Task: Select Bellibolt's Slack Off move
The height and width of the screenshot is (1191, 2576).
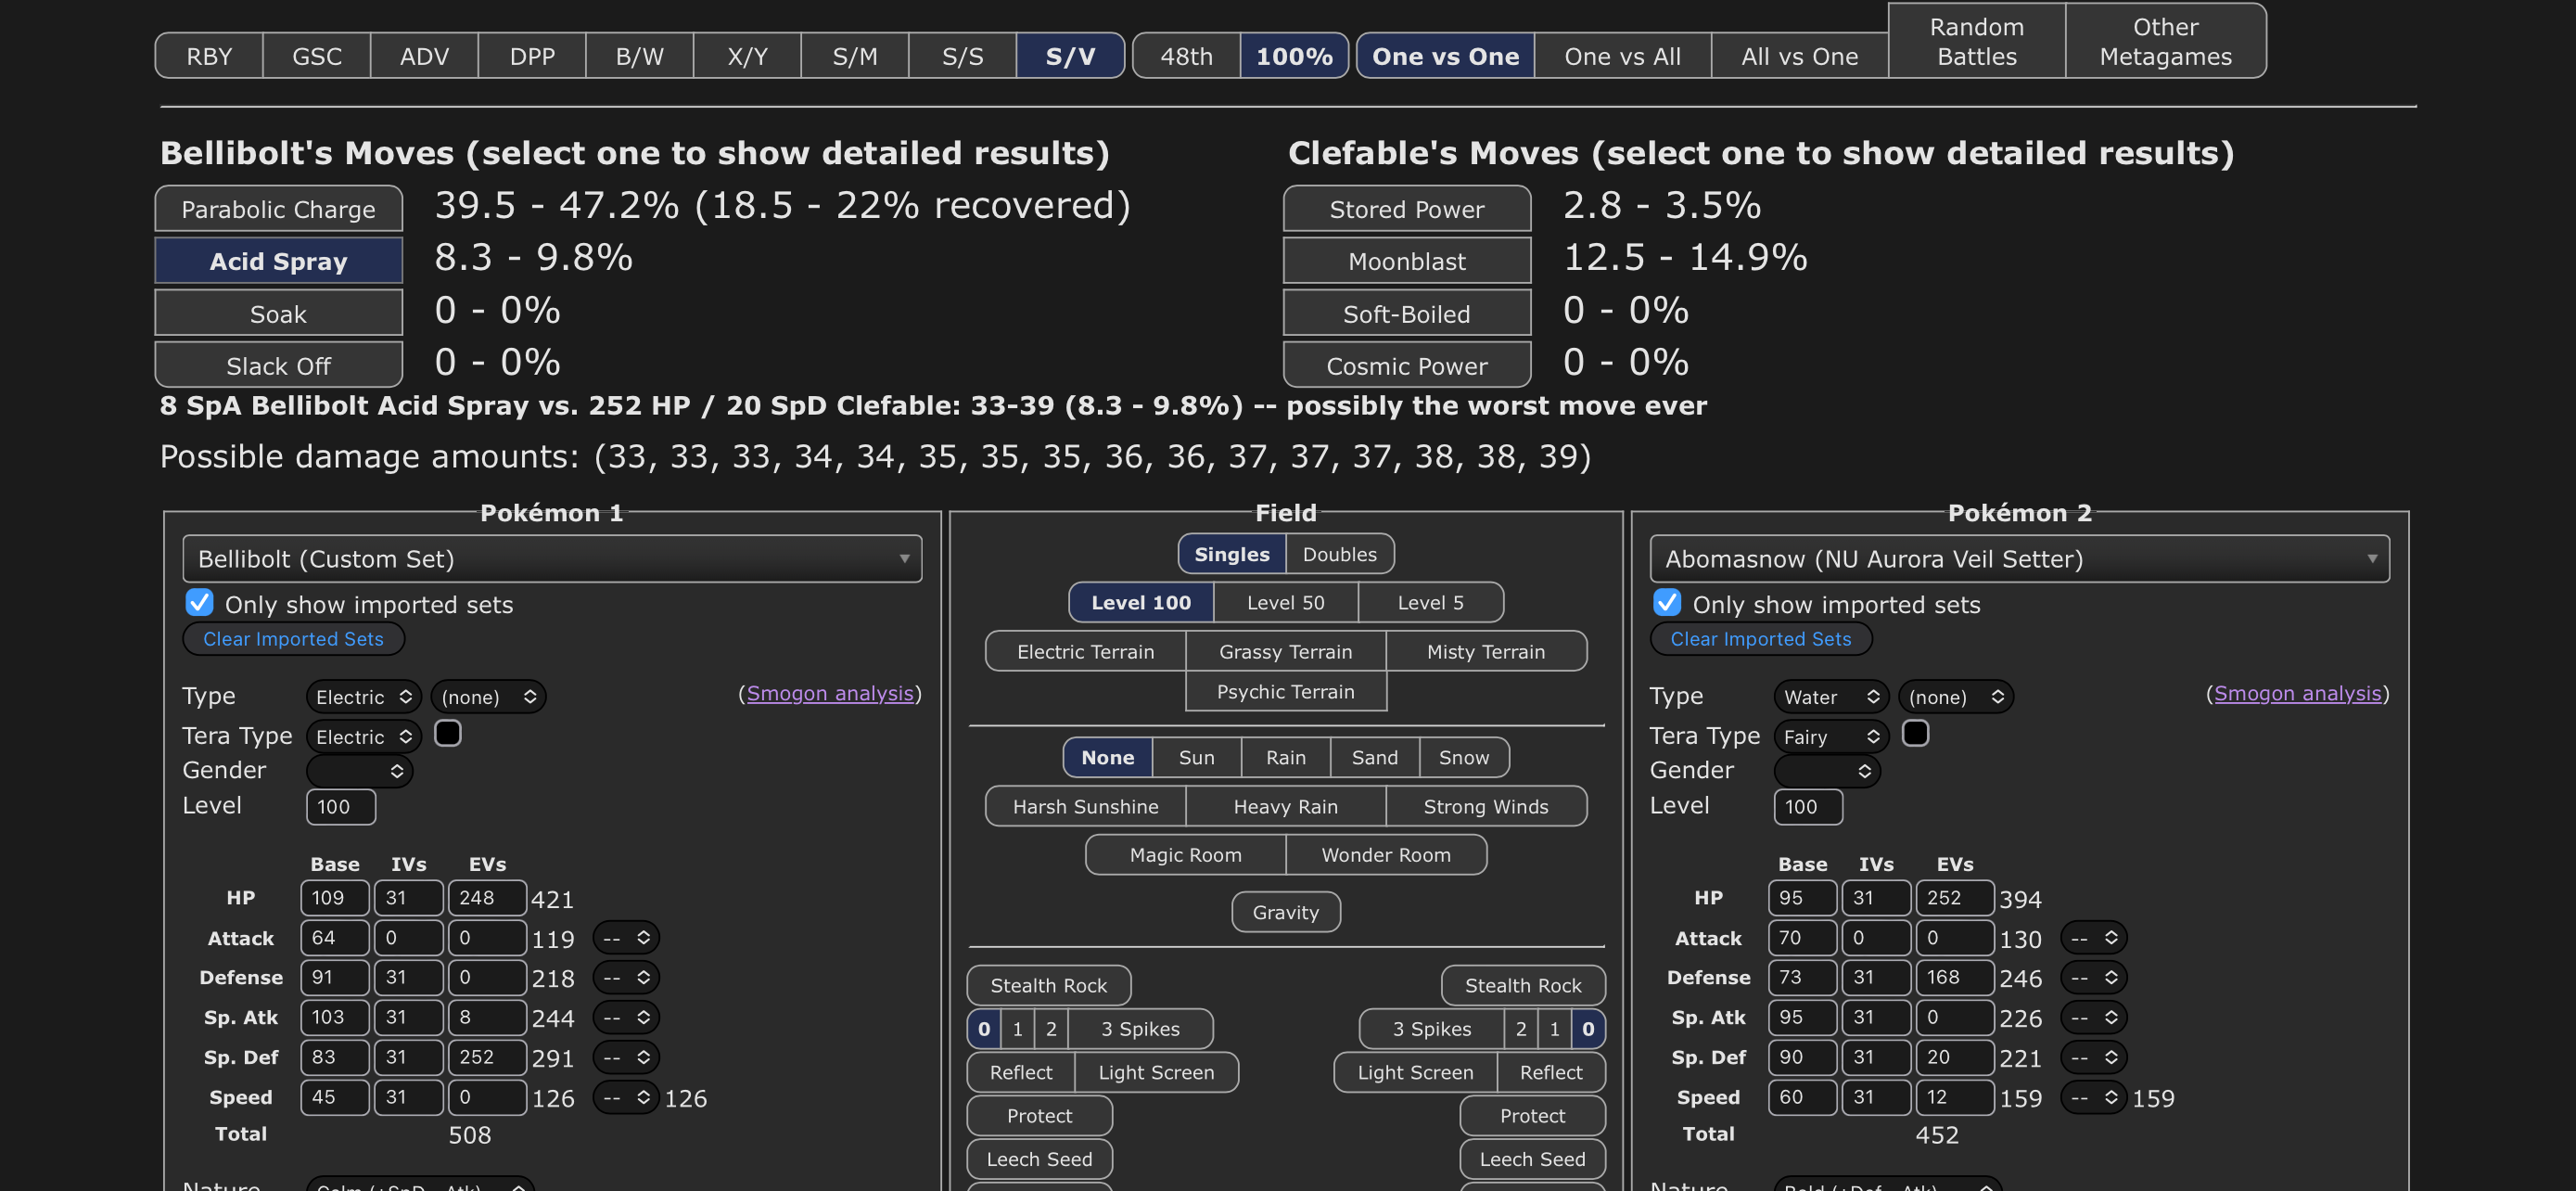Action: (278, 365)
